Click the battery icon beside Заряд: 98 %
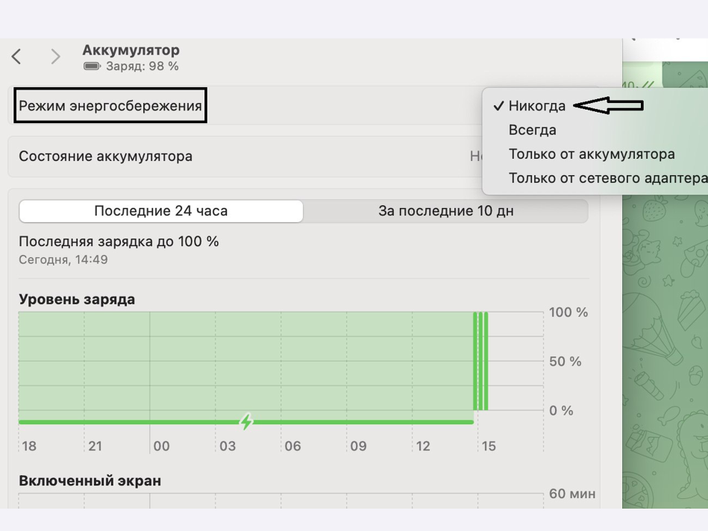Image resolution: width=708 pixels, height=531 pixels. pyautogui.click(x=92, y=66)
